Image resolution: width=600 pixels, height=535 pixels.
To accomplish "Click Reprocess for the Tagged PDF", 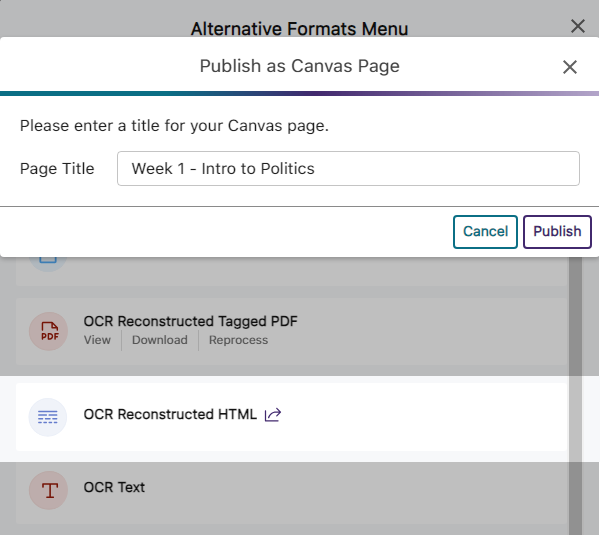I will coord(239,340).
